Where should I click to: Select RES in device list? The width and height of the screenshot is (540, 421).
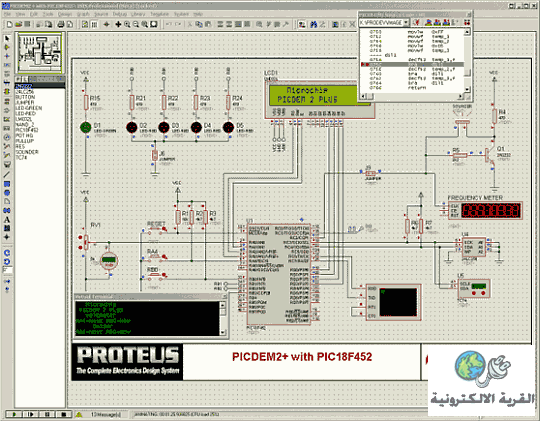pos(20,146)
